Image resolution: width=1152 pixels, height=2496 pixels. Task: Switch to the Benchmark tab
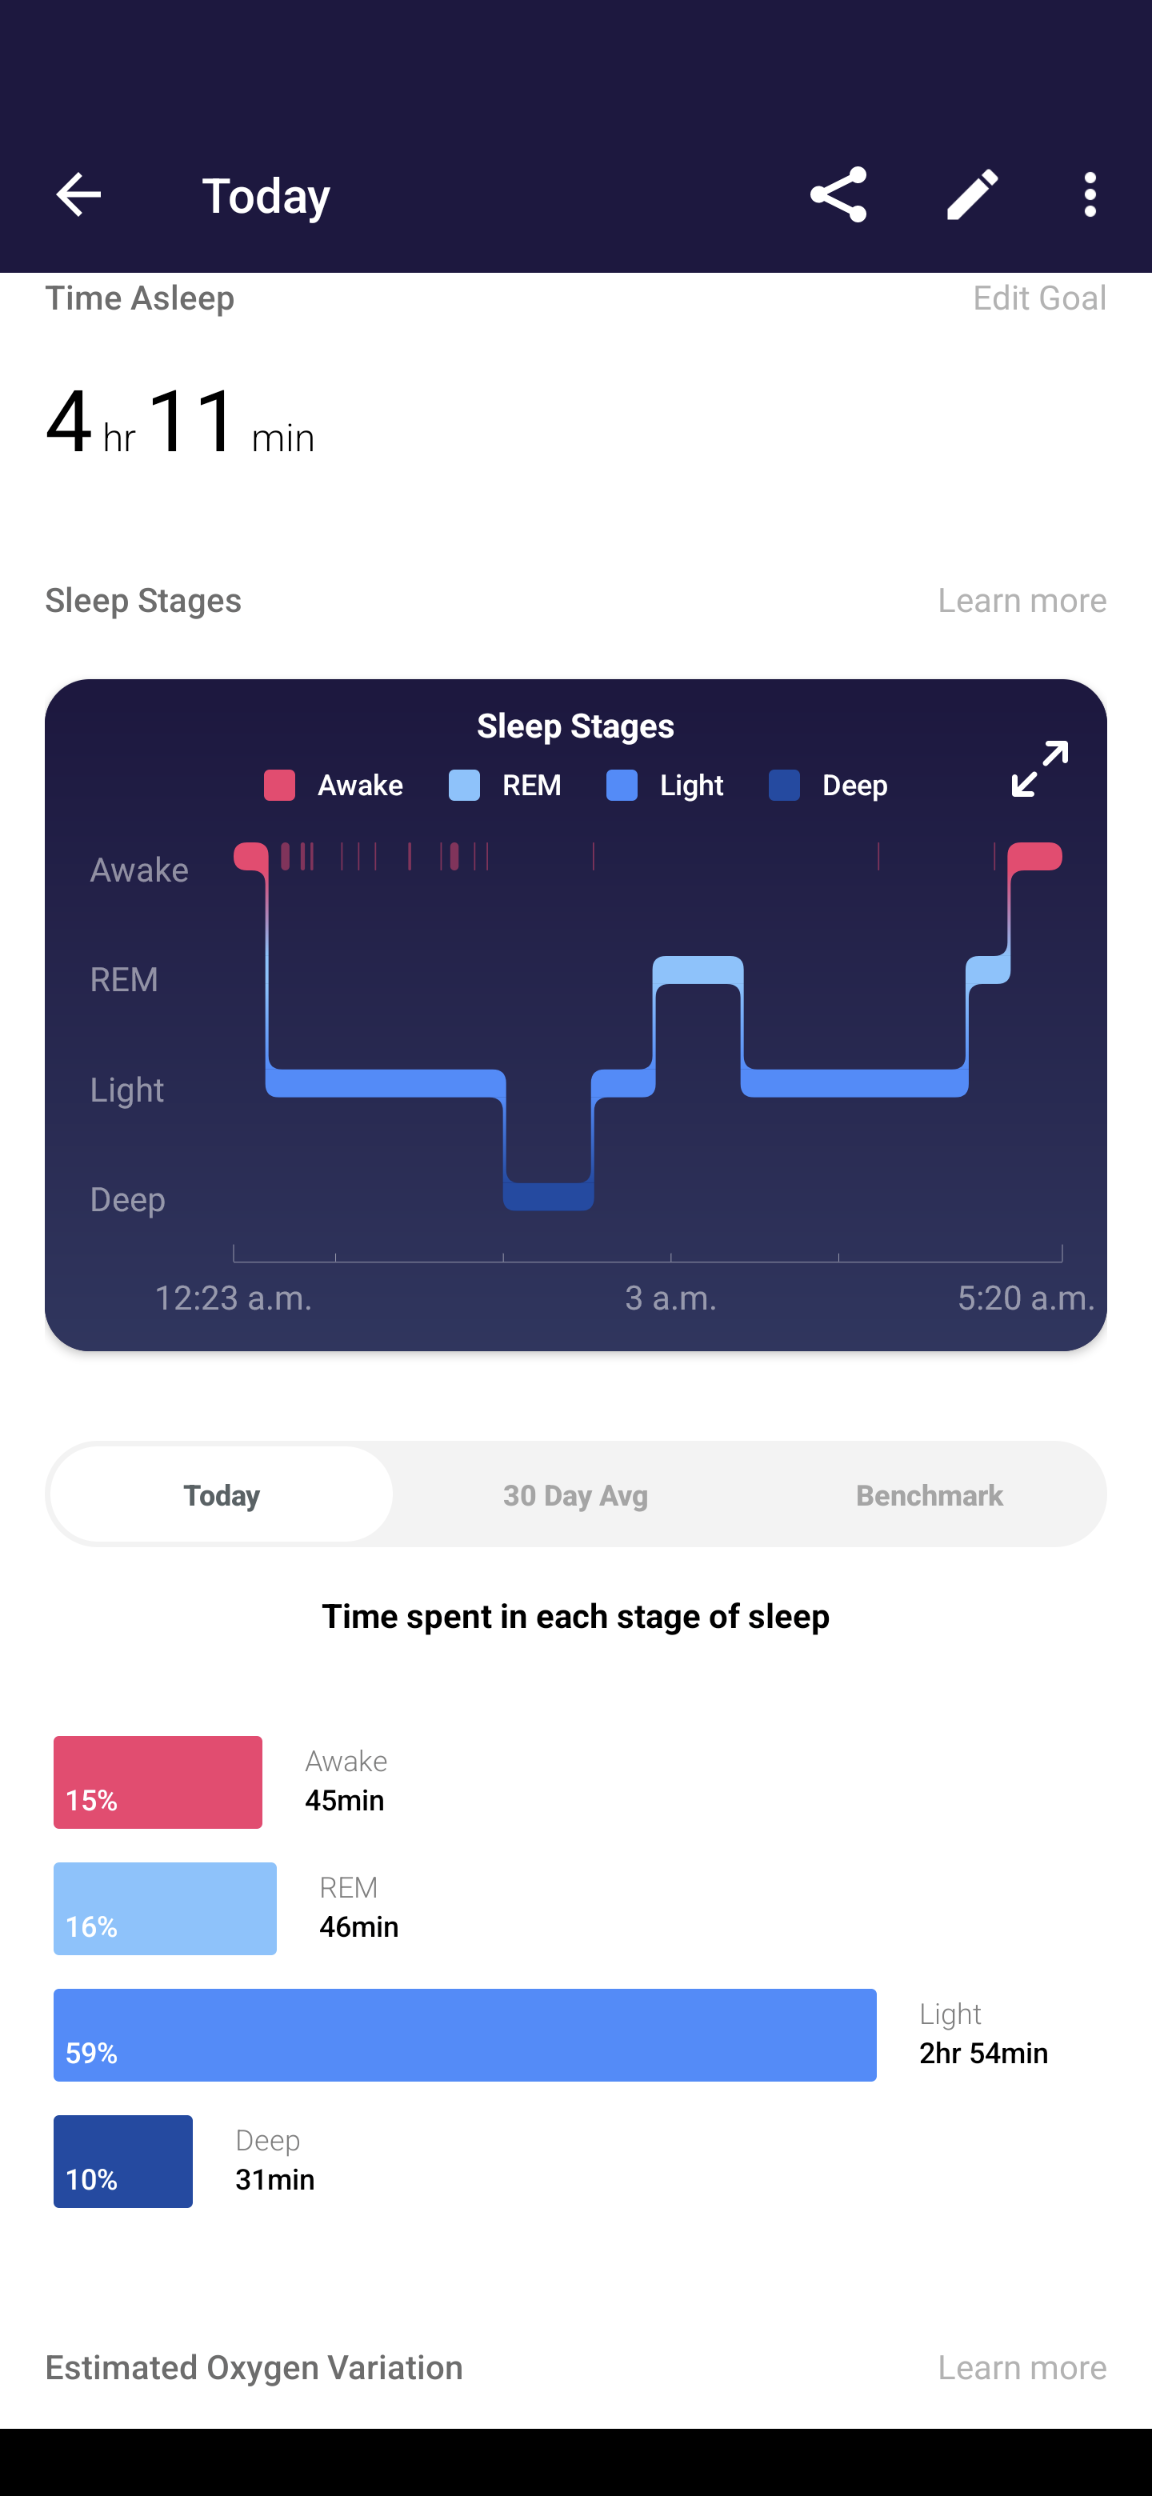pos(929,1495)
